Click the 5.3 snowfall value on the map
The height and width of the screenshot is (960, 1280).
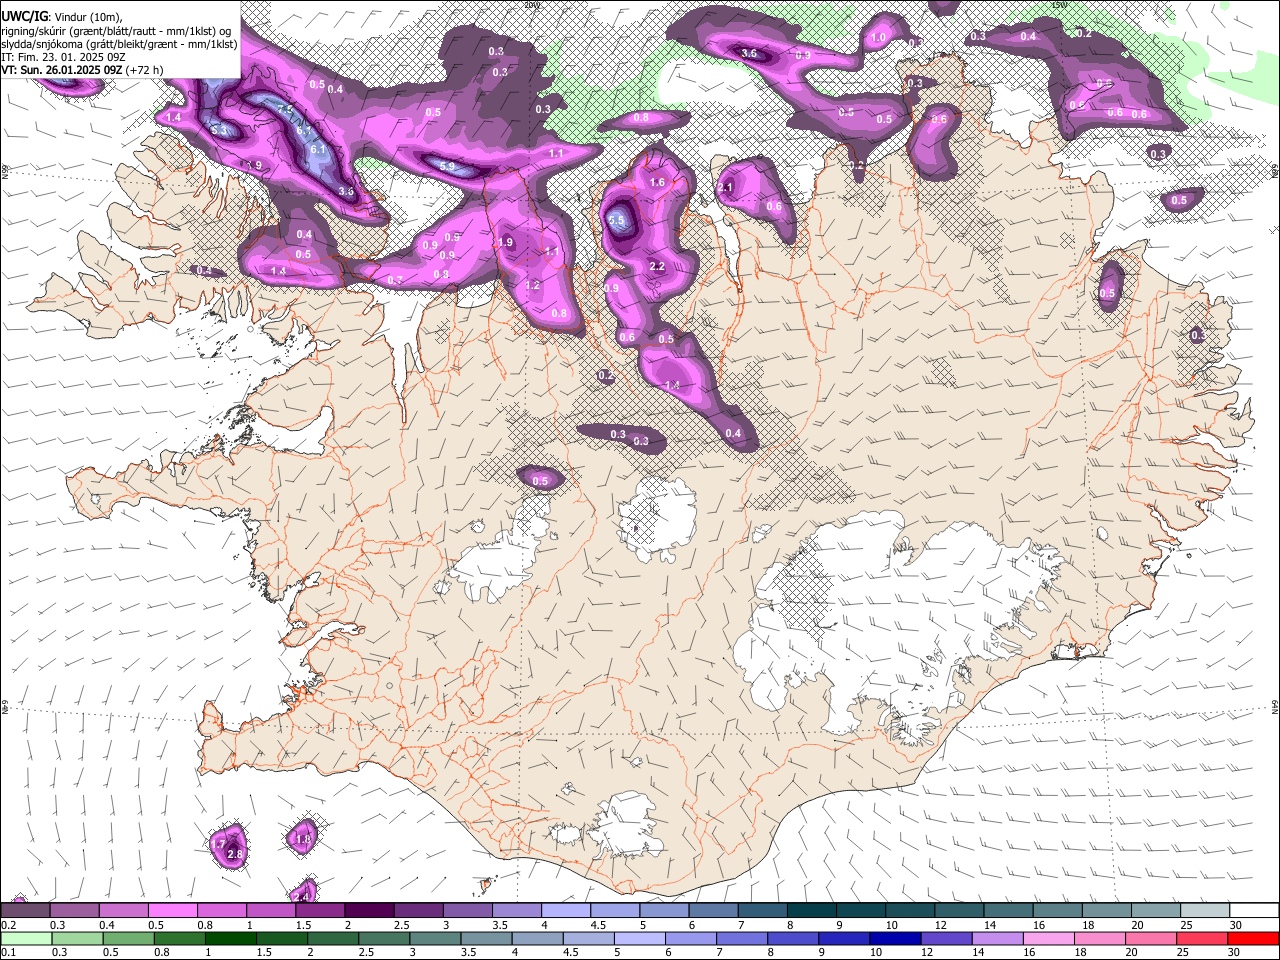[x=221, y=130]
